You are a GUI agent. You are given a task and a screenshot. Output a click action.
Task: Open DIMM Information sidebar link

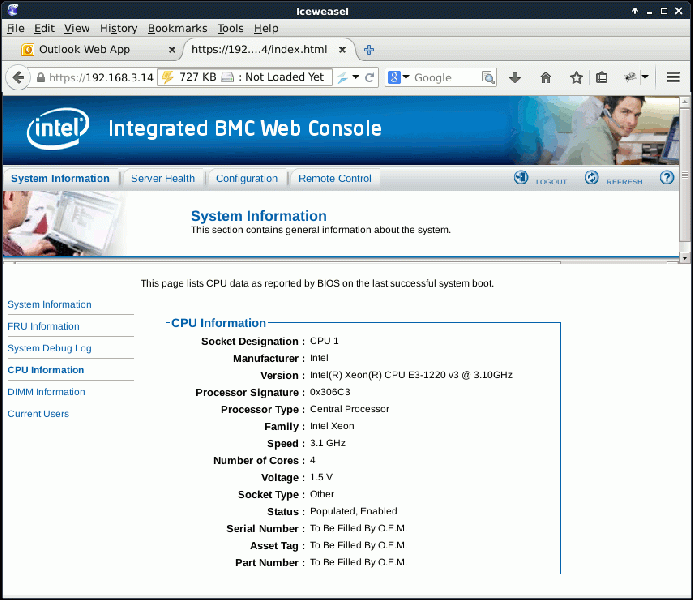click(x=46, y=392)
